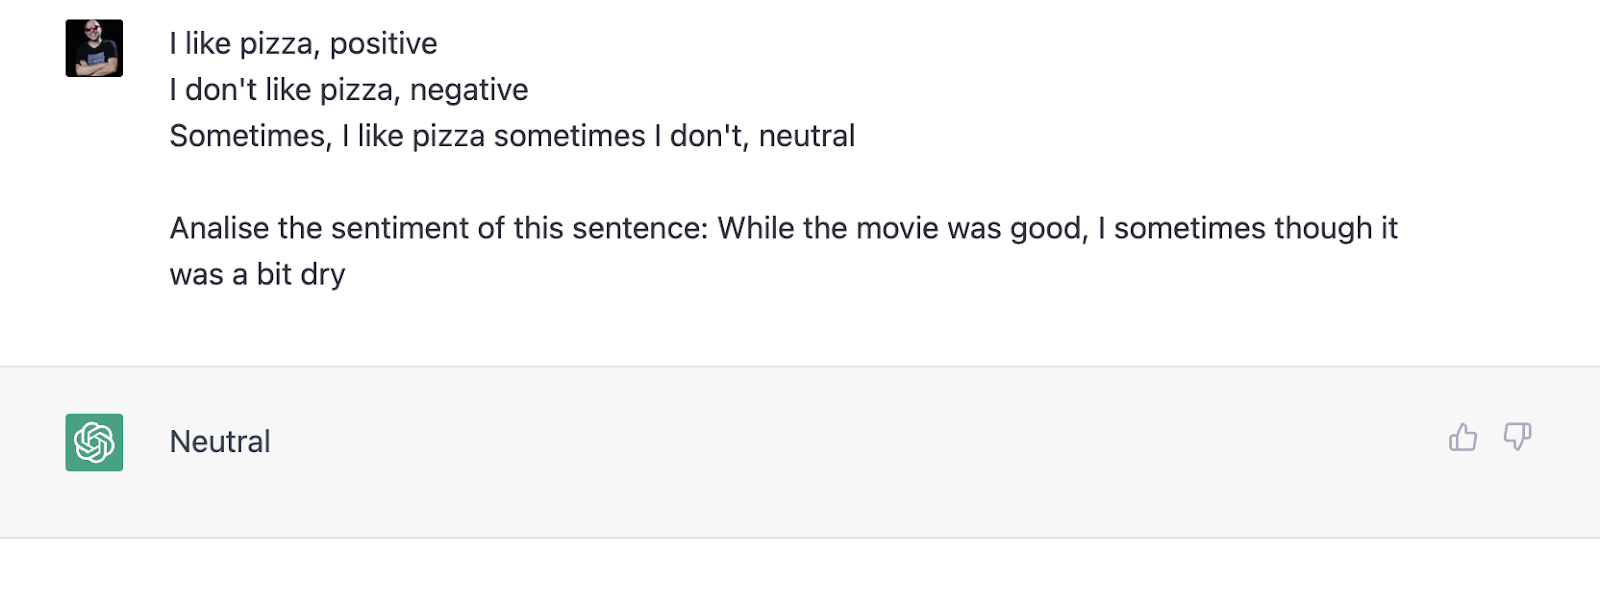Click the thumbs up icon on the response
This screenshot has width=1600, height=608.
1462,437
